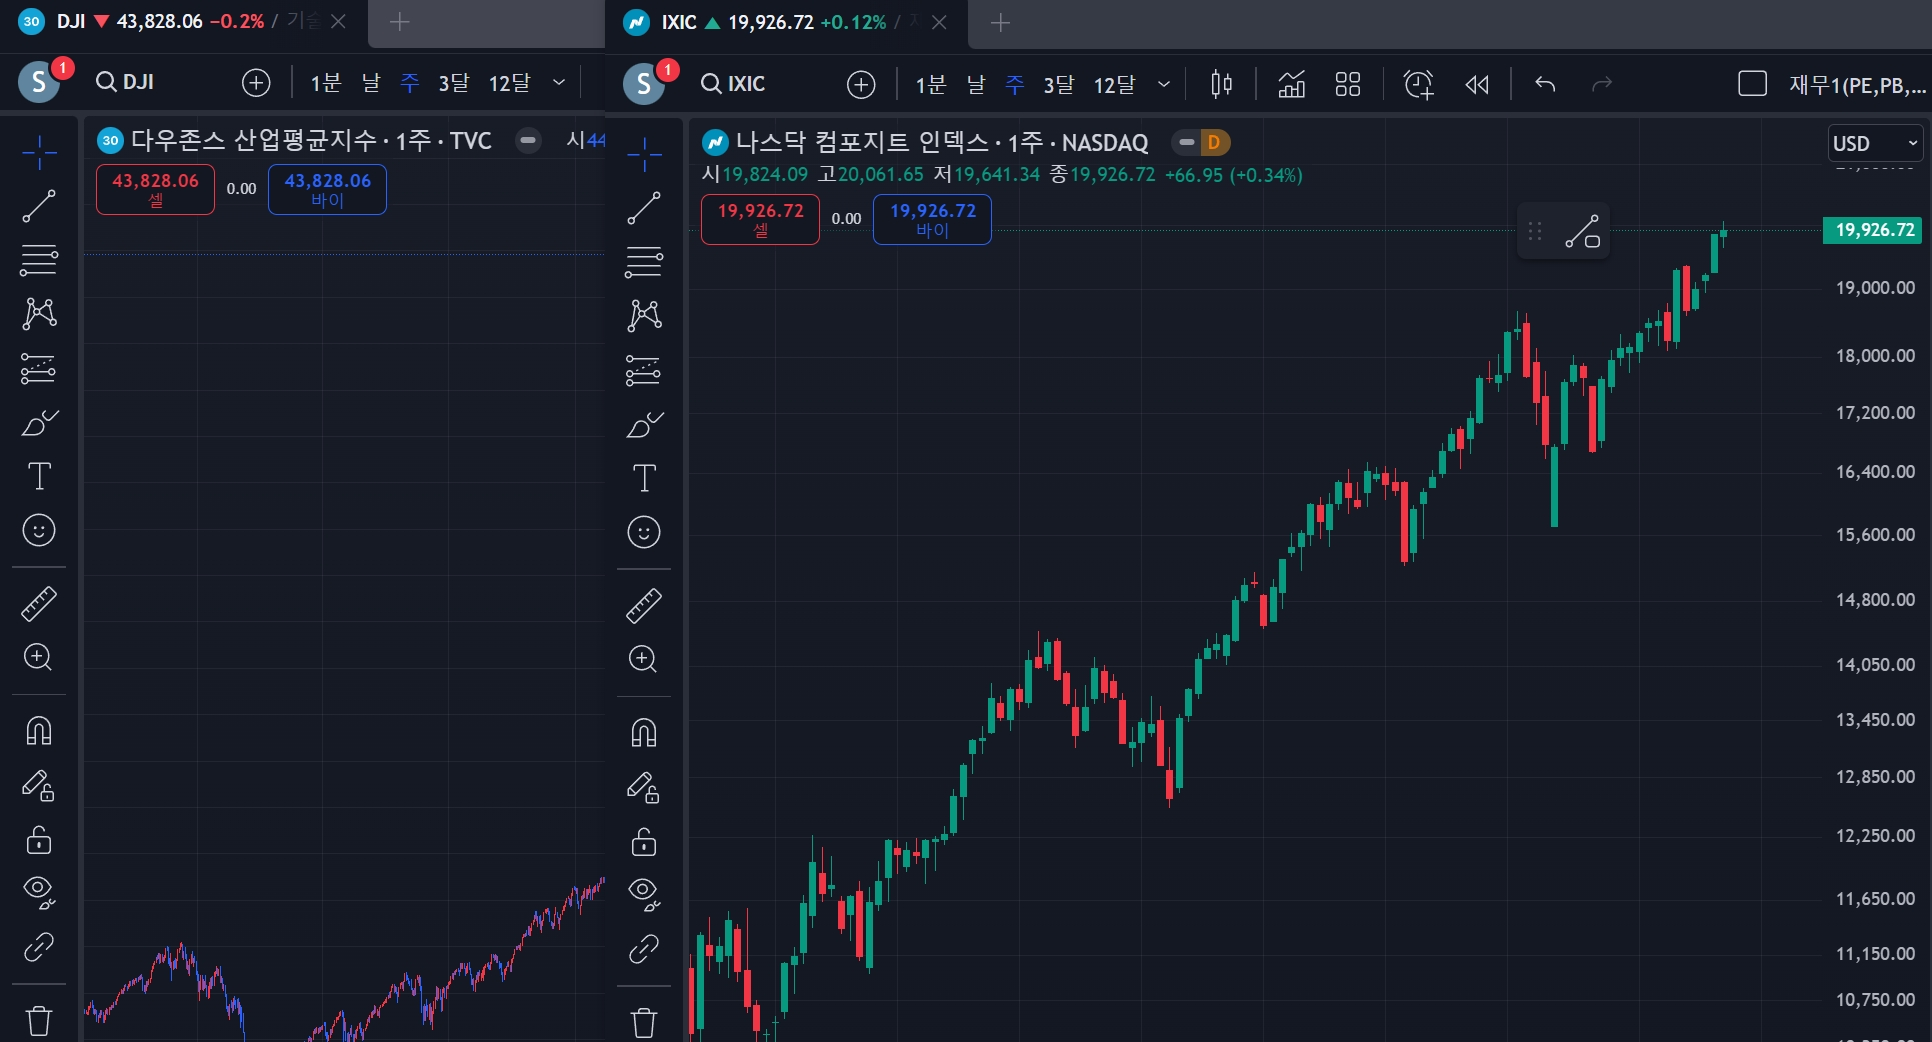Open candlestick chart type selector

point(1221,84)
